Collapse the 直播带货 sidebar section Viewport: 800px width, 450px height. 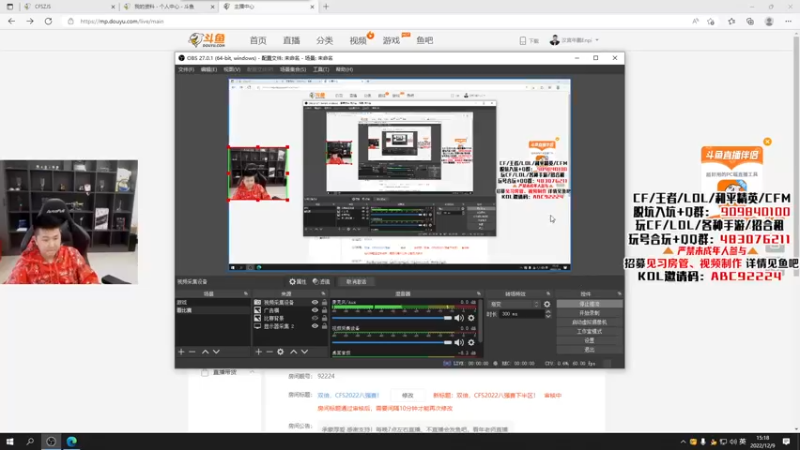(x=252, y=372)
